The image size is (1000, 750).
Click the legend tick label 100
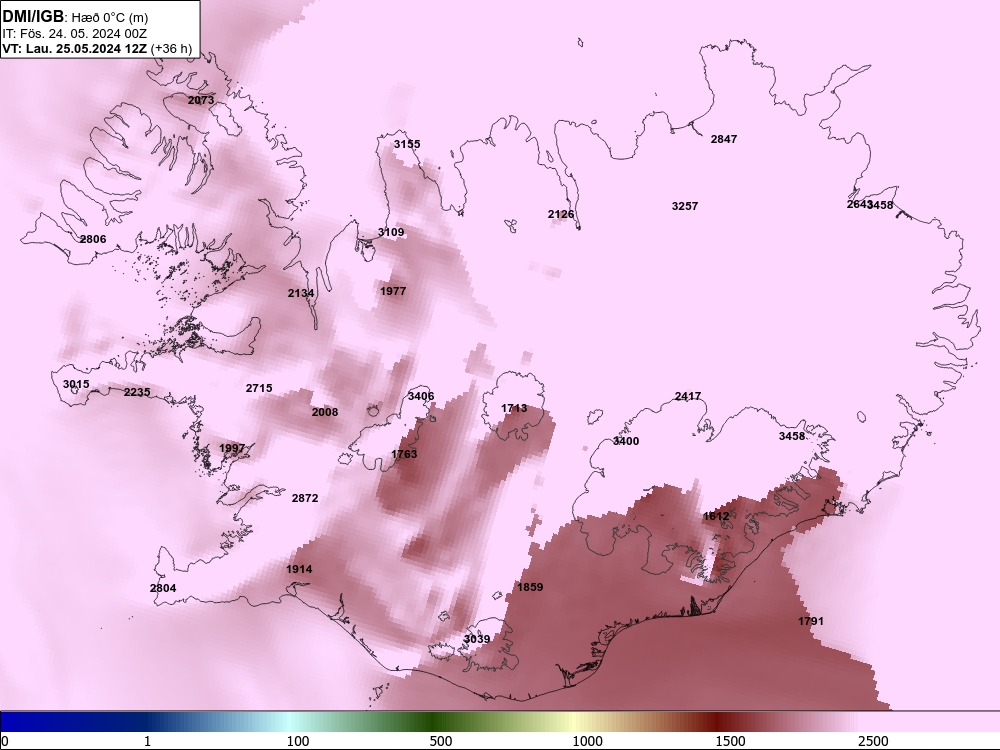tap(298, 741)
